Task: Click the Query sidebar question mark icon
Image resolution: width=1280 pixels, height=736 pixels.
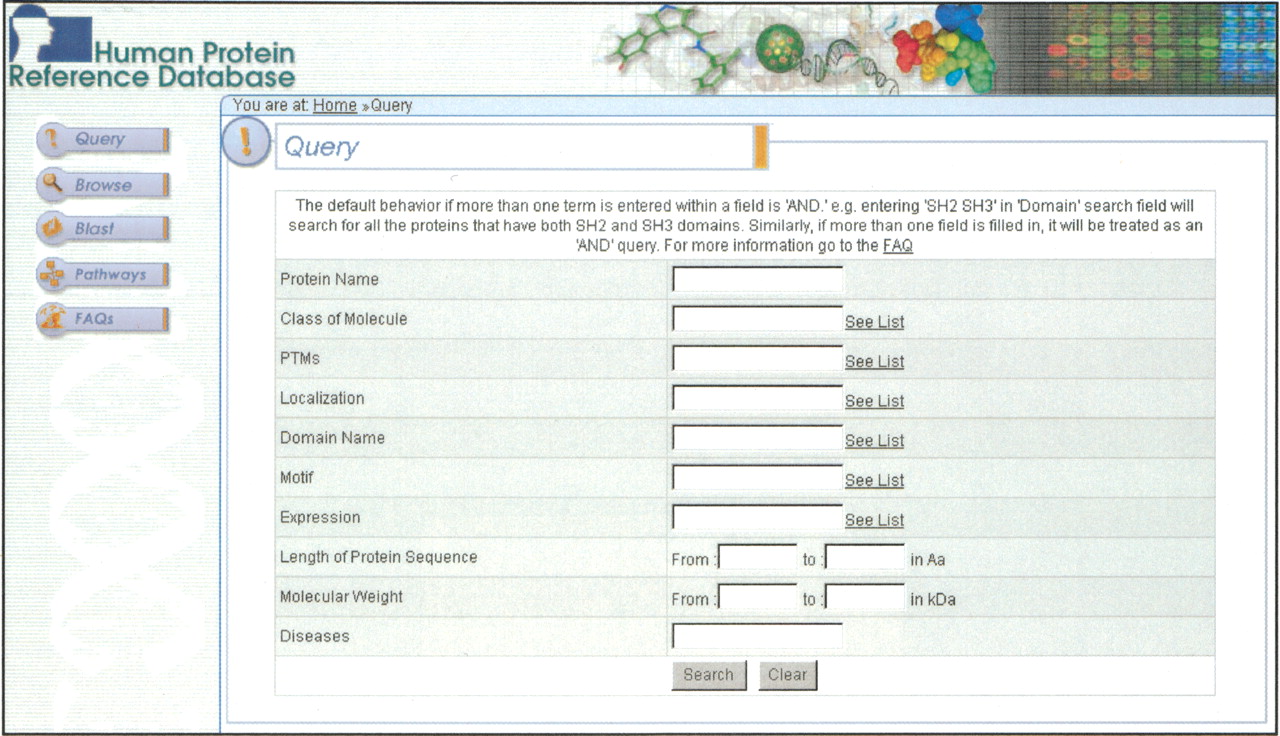Action: pos(52,140)
